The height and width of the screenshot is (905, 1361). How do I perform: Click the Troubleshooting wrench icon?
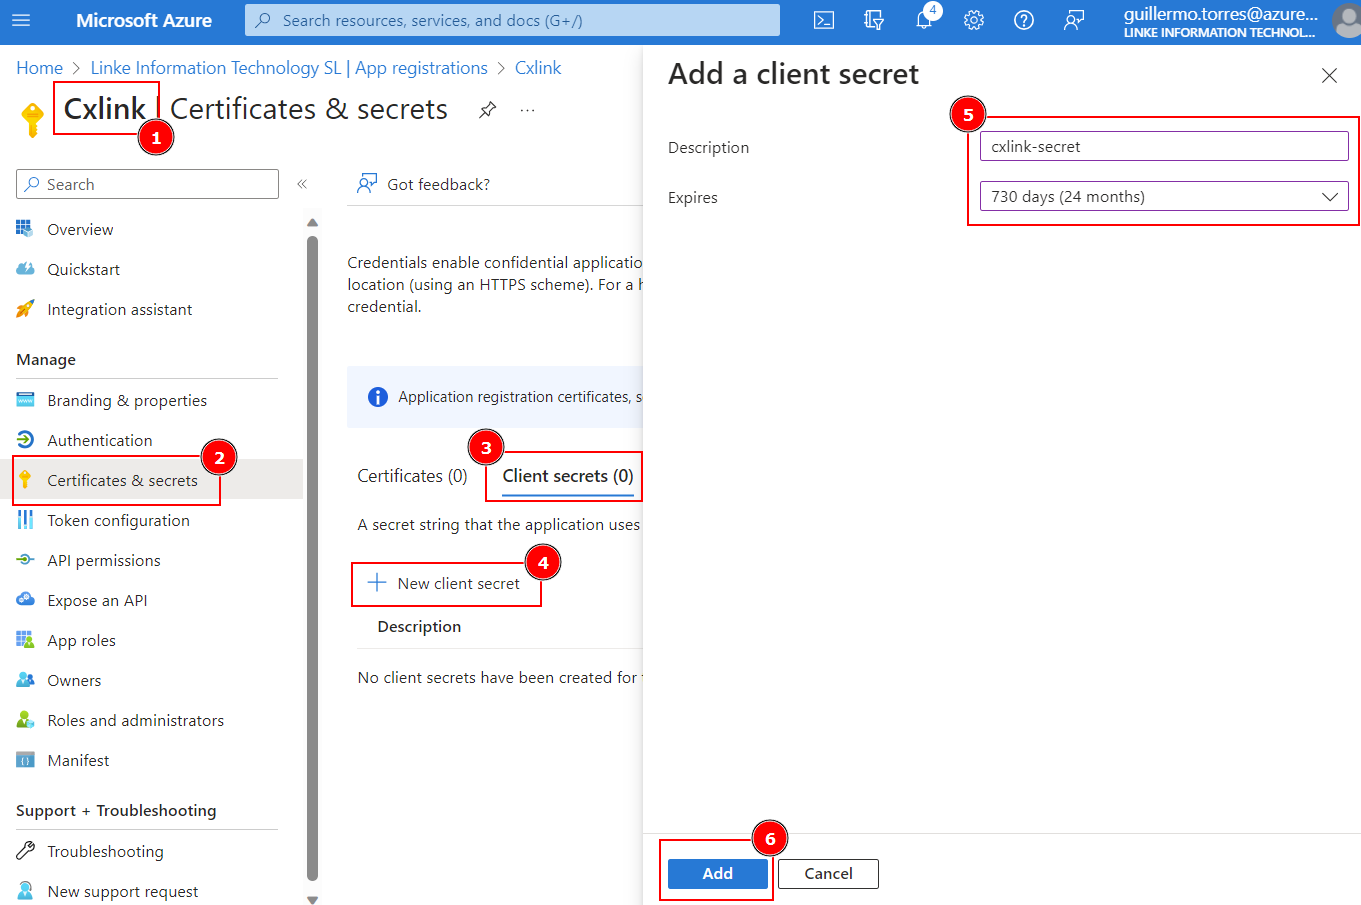coord(25,851)
